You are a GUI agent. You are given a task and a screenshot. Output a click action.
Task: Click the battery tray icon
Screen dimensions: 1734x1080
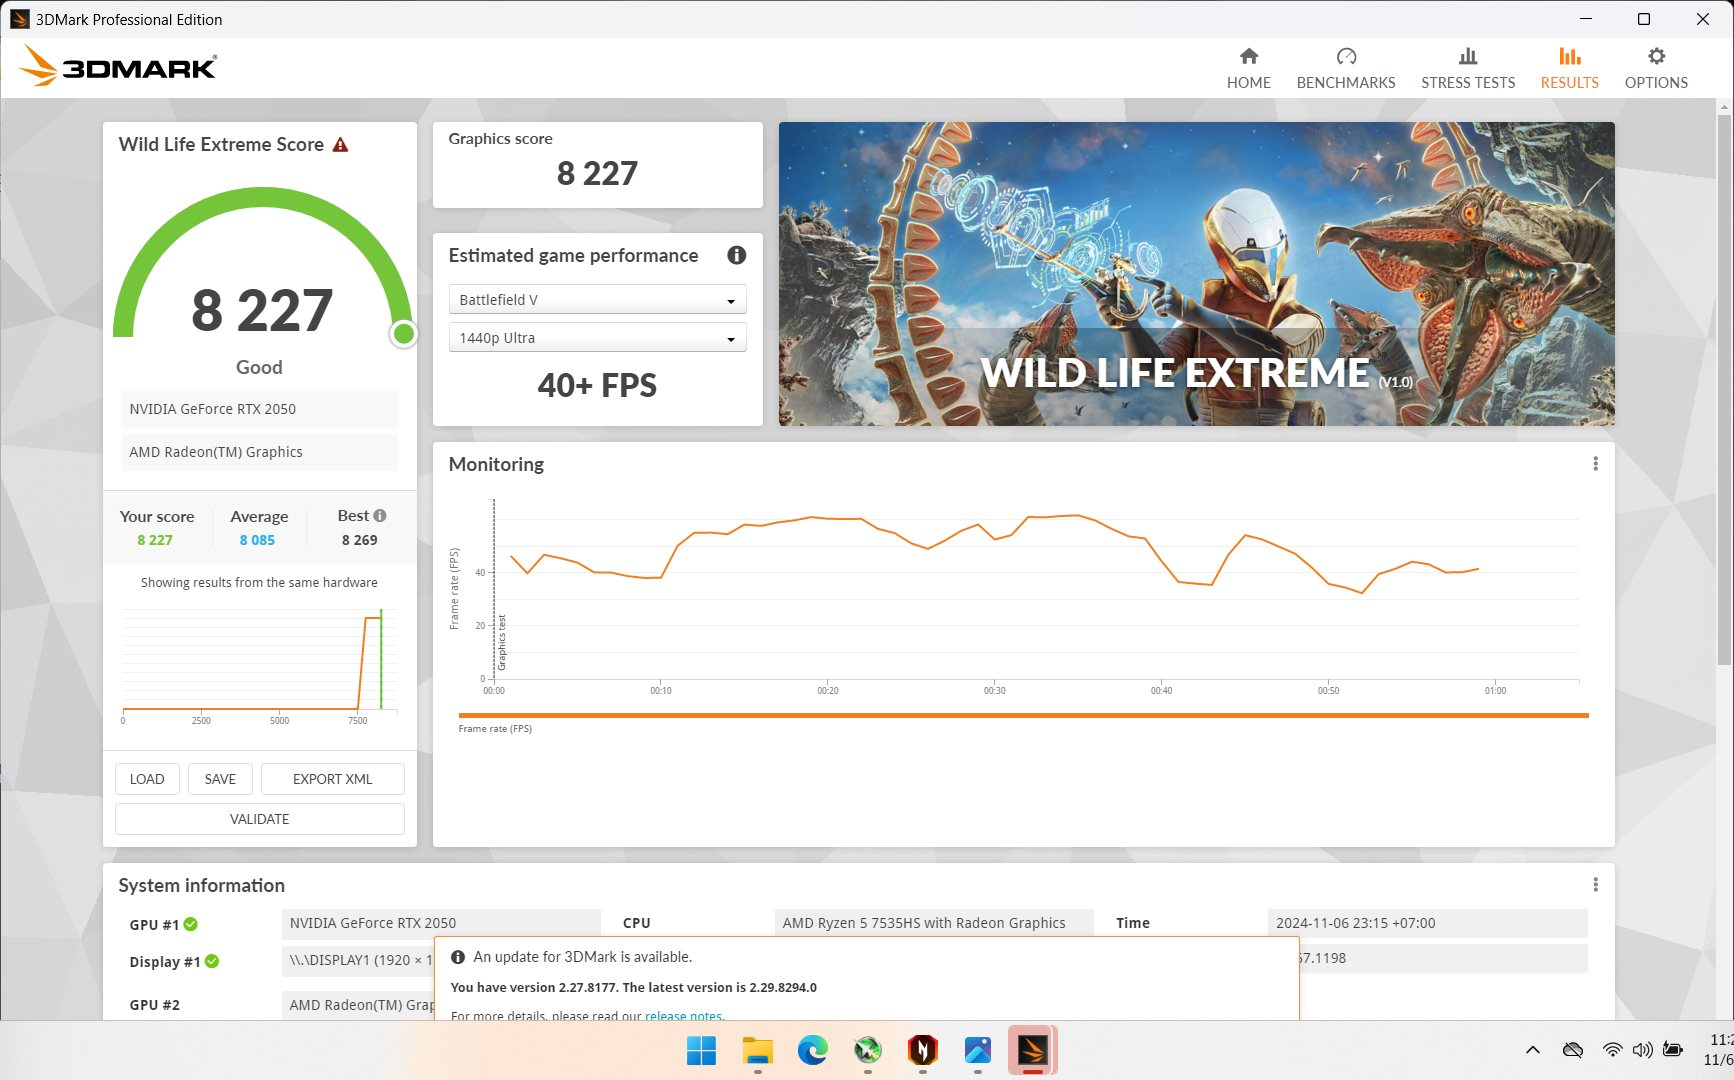pos(1673,1050)
